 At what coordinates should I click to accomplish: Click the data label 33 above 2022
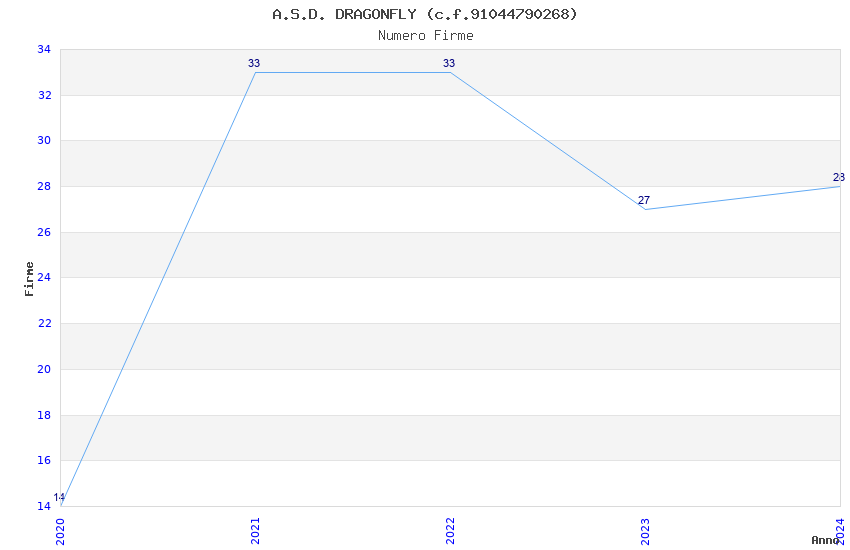449,63
